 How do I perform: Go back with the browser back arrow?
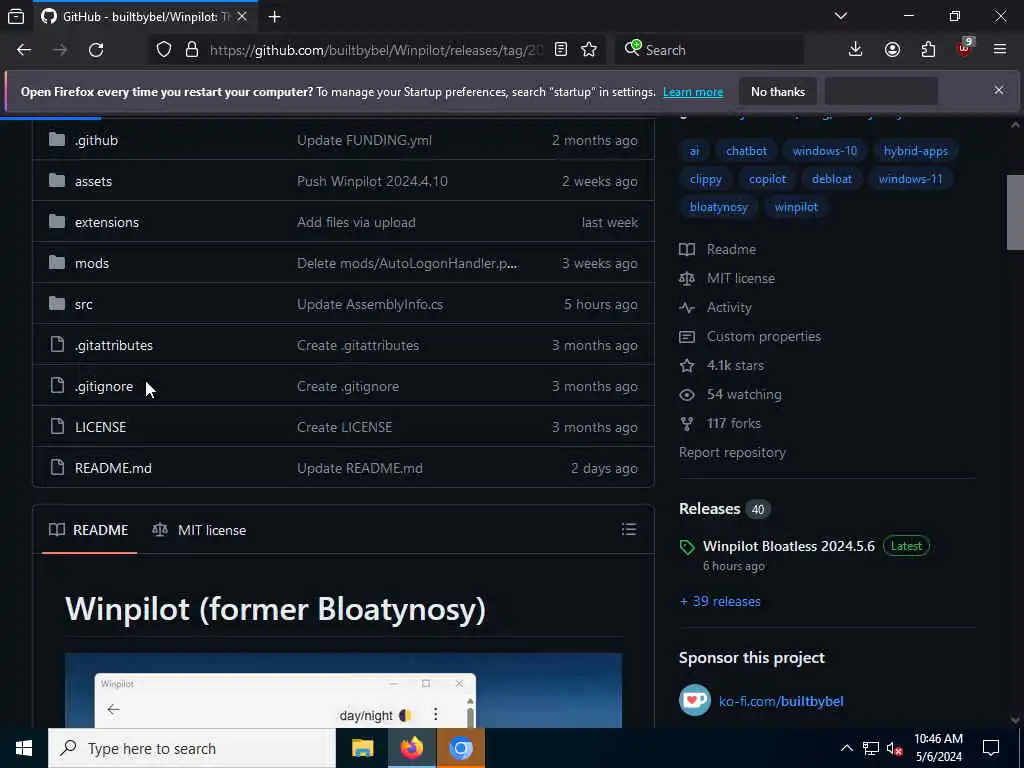[x=24, y=50]
